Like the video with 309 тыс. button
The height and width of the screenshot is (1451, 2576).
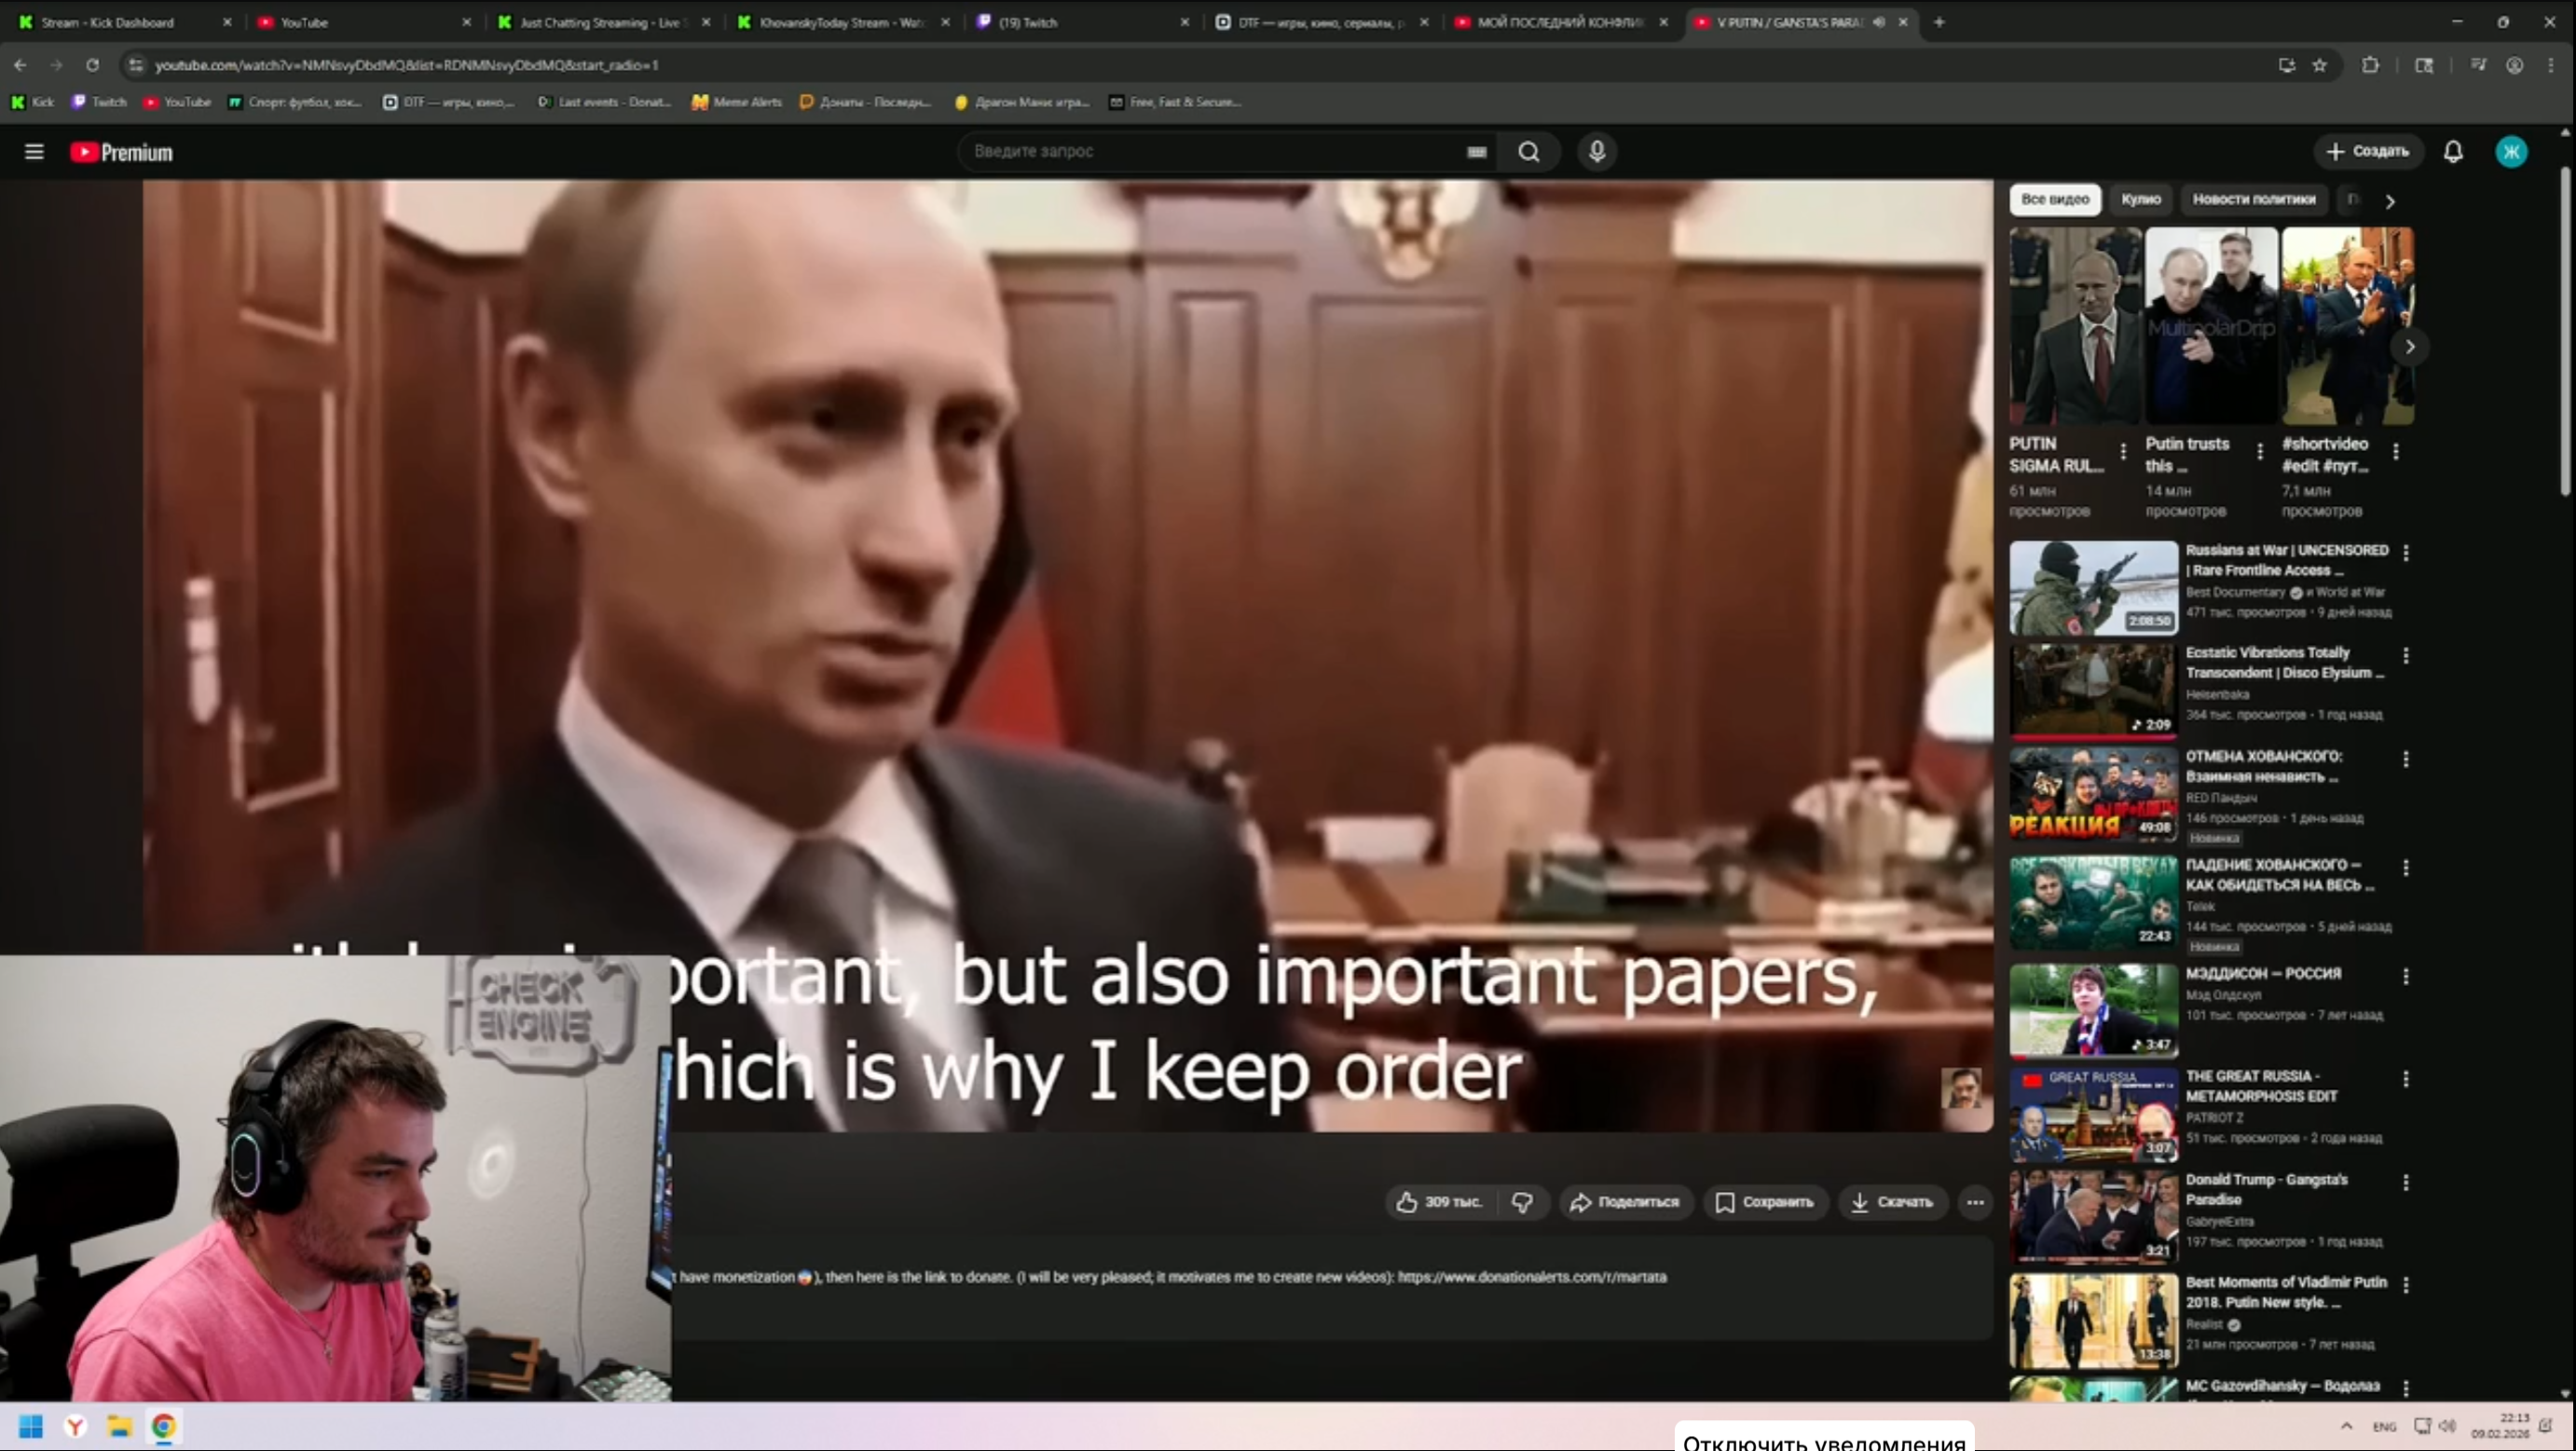[x=1439, y=1202]
